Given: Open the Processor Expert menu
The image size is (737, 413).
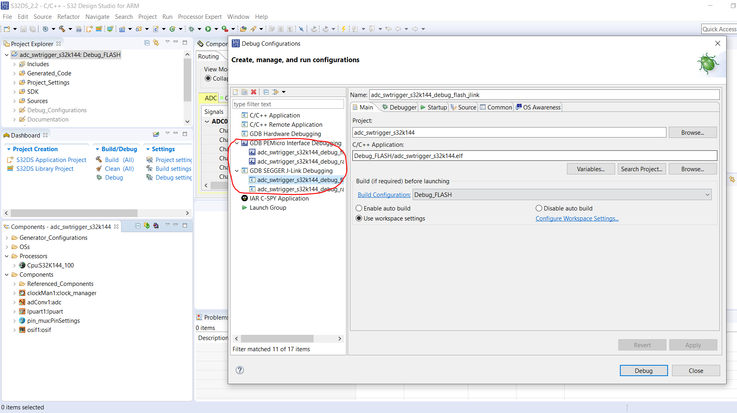Looking at the screenshot, I should 199,16.
